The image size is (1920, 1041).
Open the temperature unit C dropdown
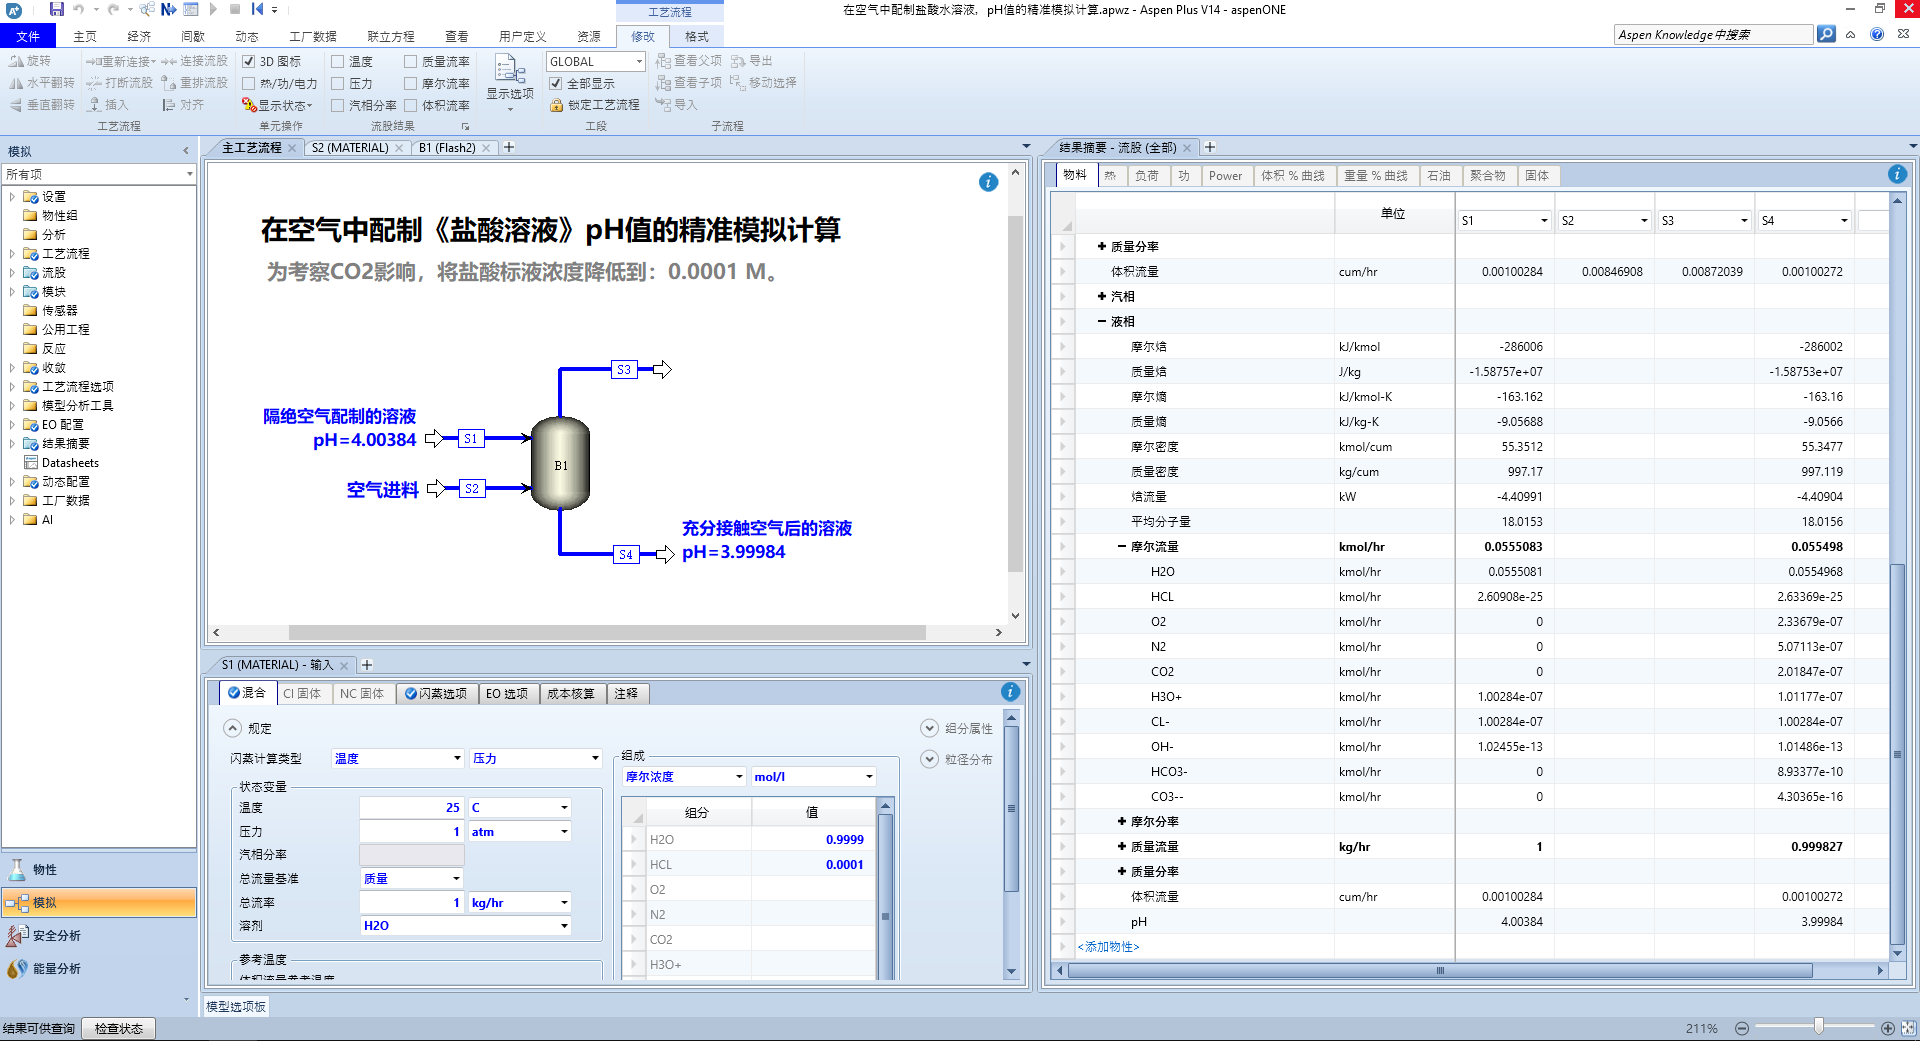564,807
